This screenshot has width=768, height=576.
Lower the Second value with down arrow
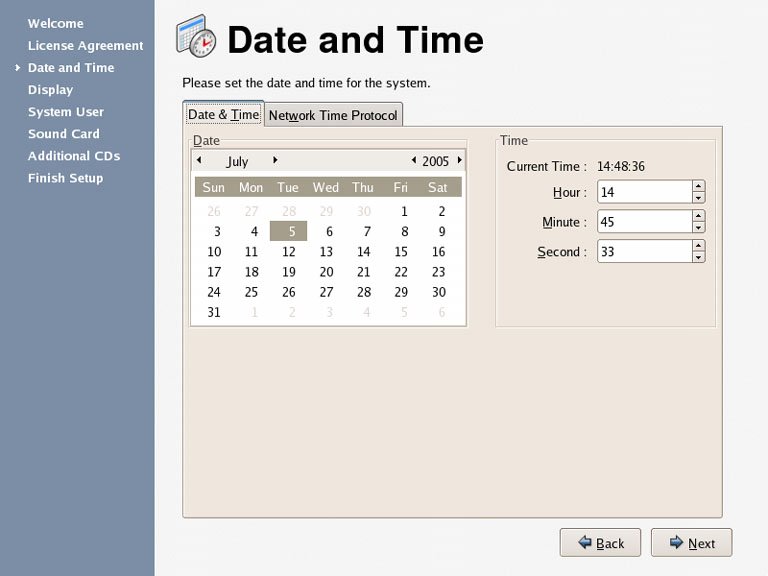click(x=698, y=258)
